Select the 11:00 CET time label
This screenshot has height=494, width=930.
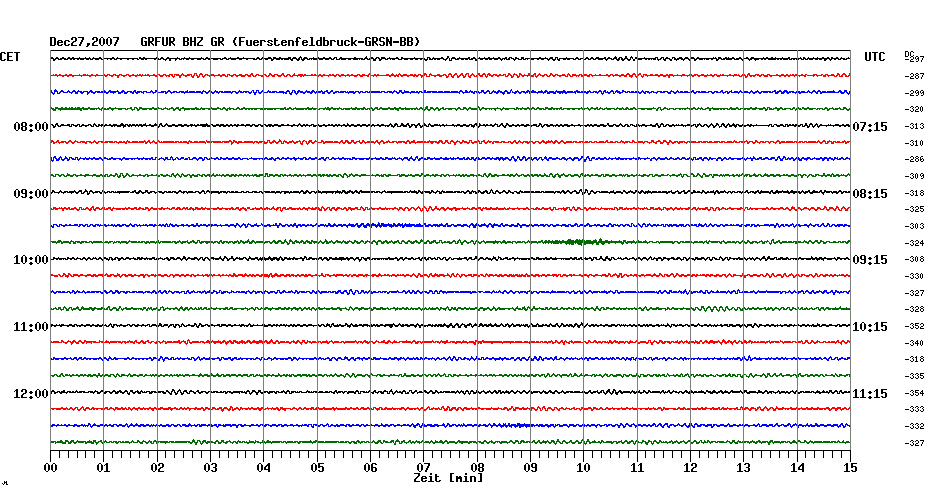tap(31, 327)
